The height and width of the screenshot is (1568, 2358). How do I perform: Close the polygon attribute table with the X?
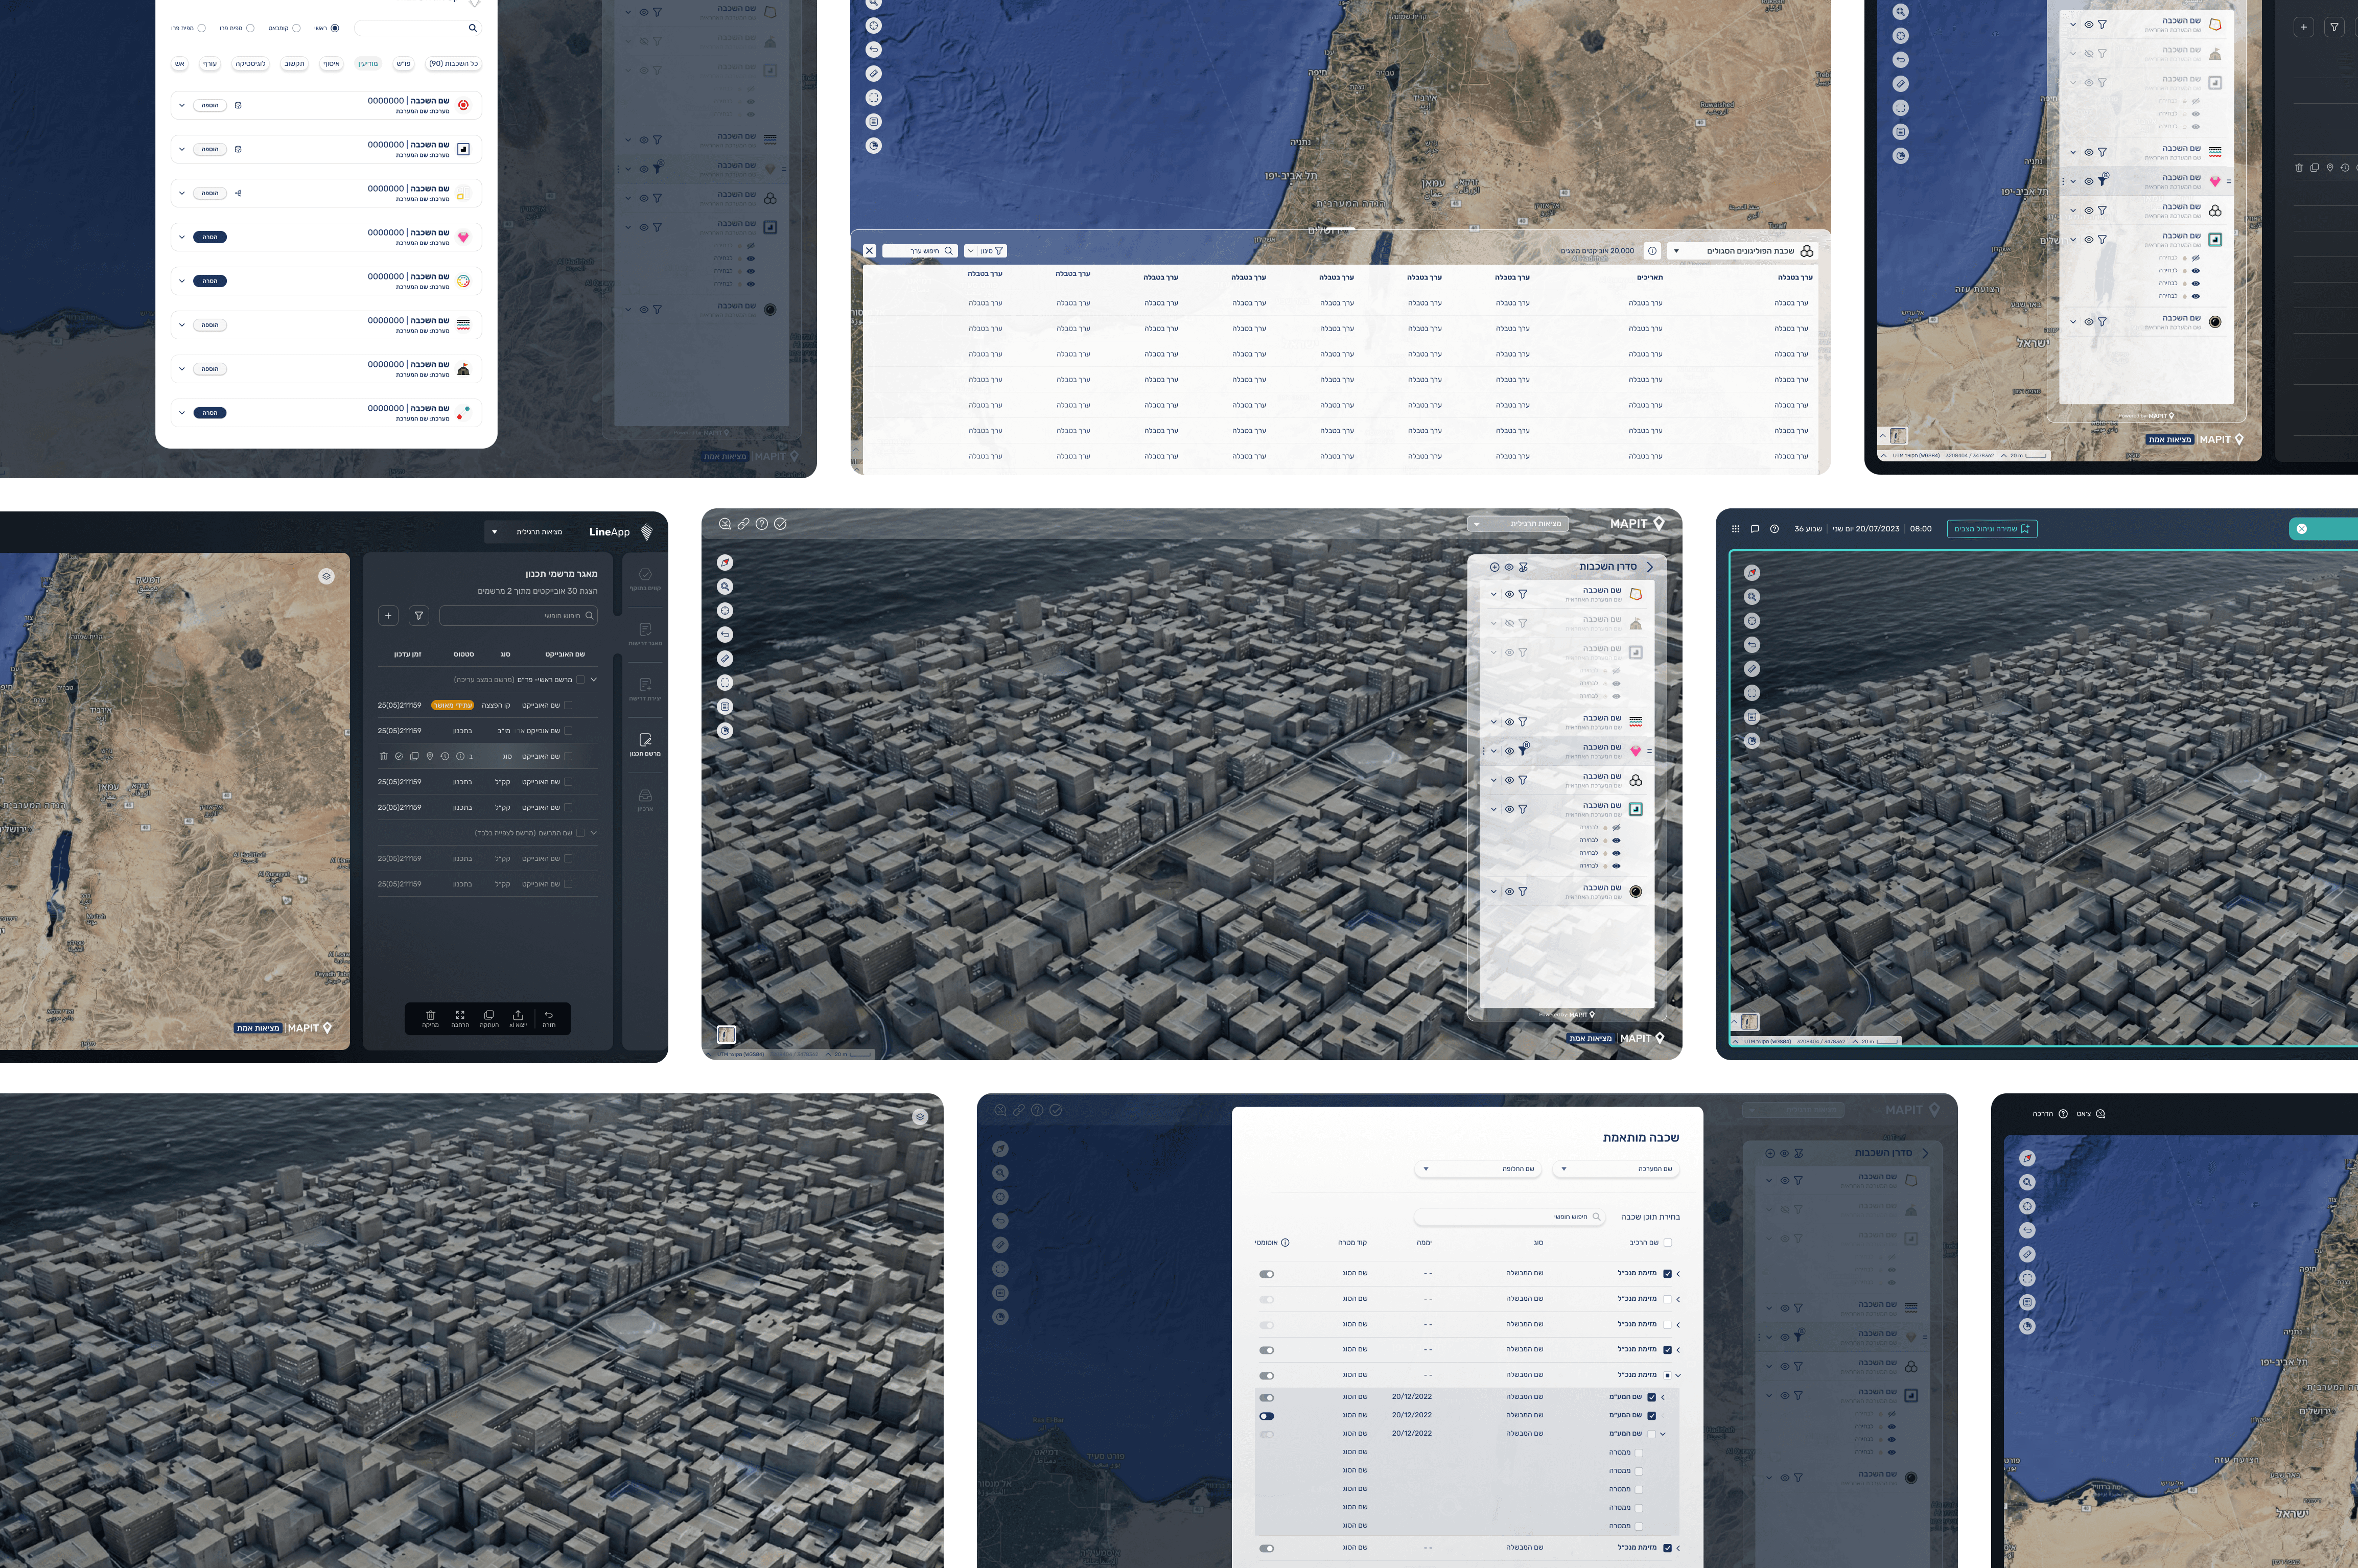(869, 251)
